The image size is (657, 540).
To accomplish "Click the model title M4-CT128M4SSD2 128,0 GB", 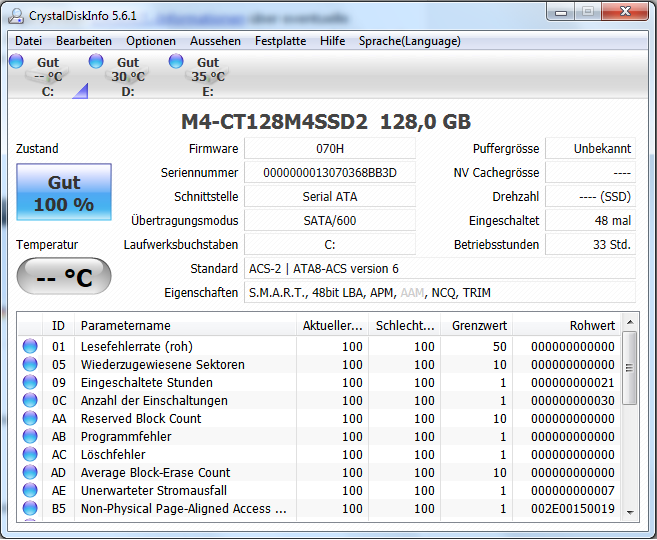I will (x=326, y=122).
